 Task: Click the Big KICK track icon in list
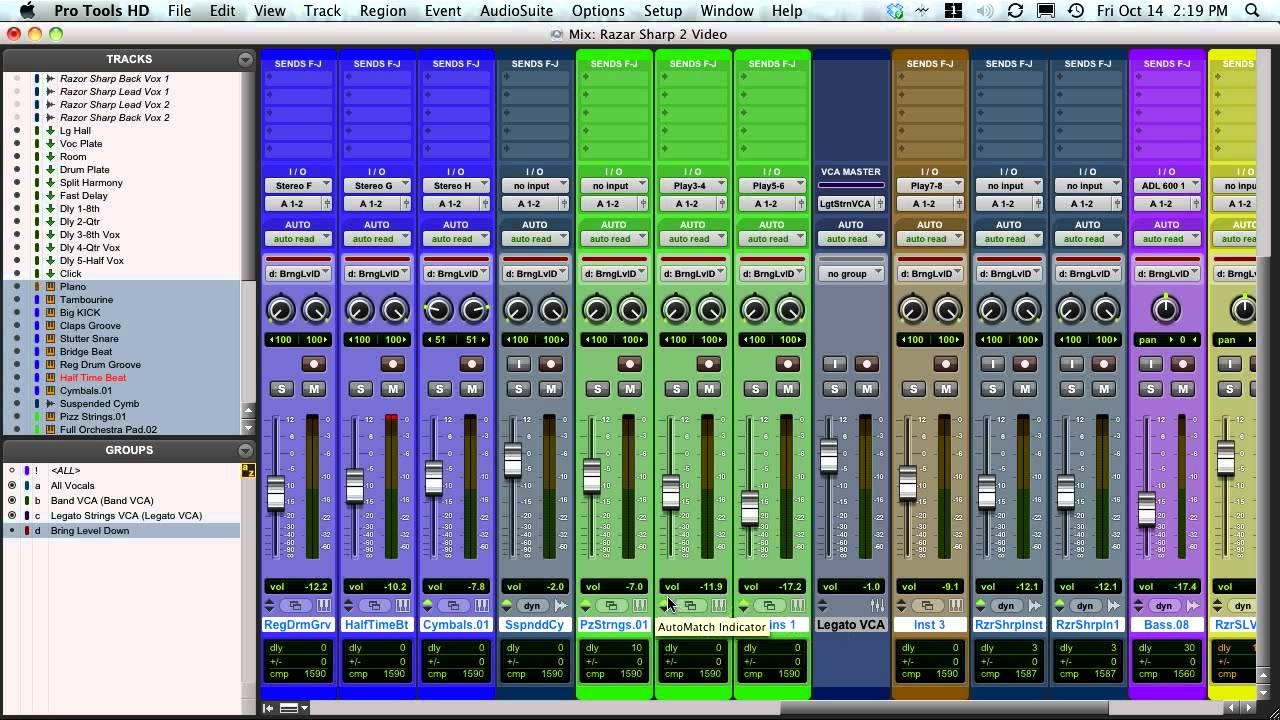tap(50, 313)
